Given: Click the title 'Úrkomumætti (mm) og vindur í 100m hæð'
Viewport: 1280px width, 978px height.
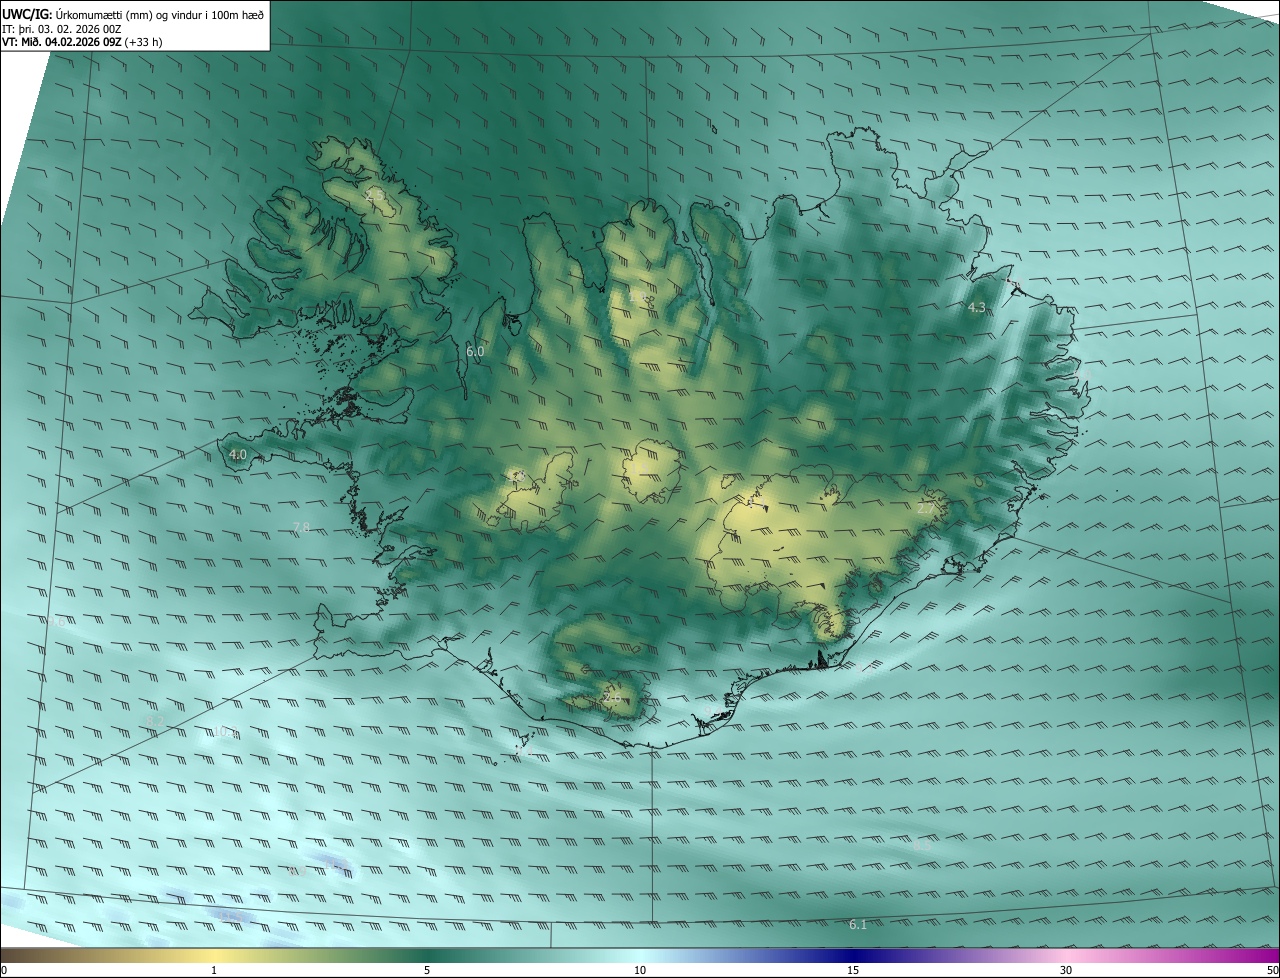Looking at the screenshot, I should (x=159, y=14).
